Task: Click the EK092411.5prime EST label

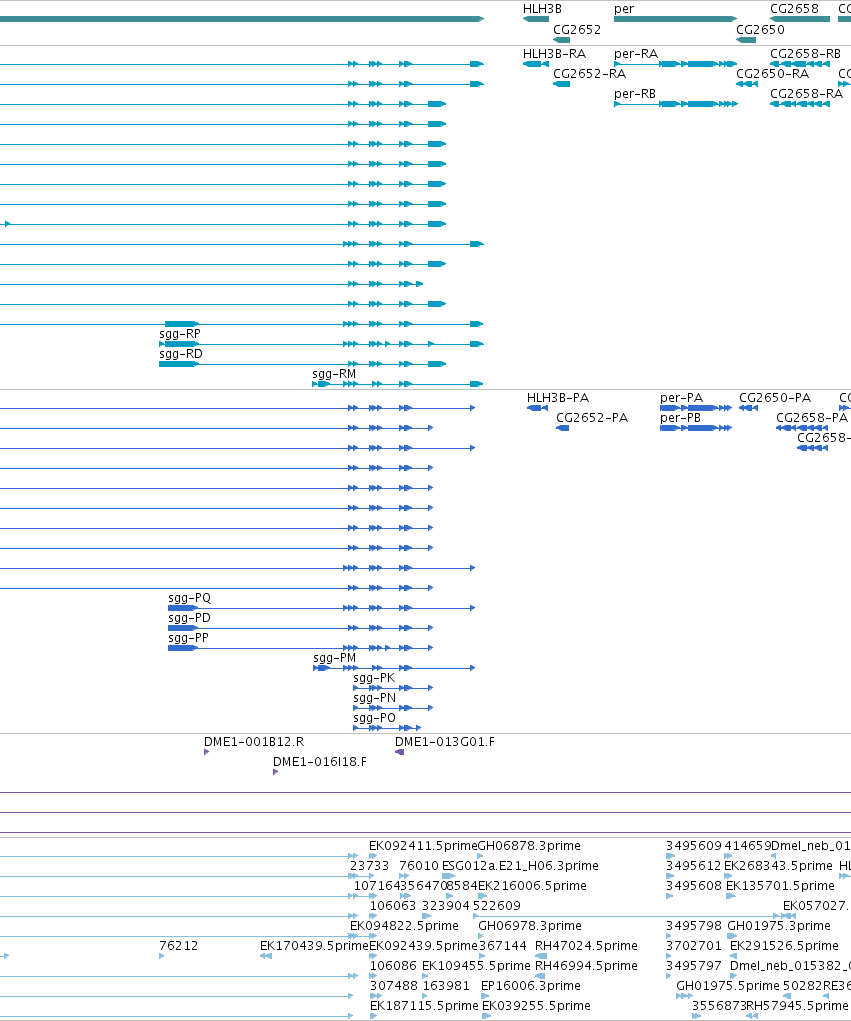Action: (x=423, y=846)
